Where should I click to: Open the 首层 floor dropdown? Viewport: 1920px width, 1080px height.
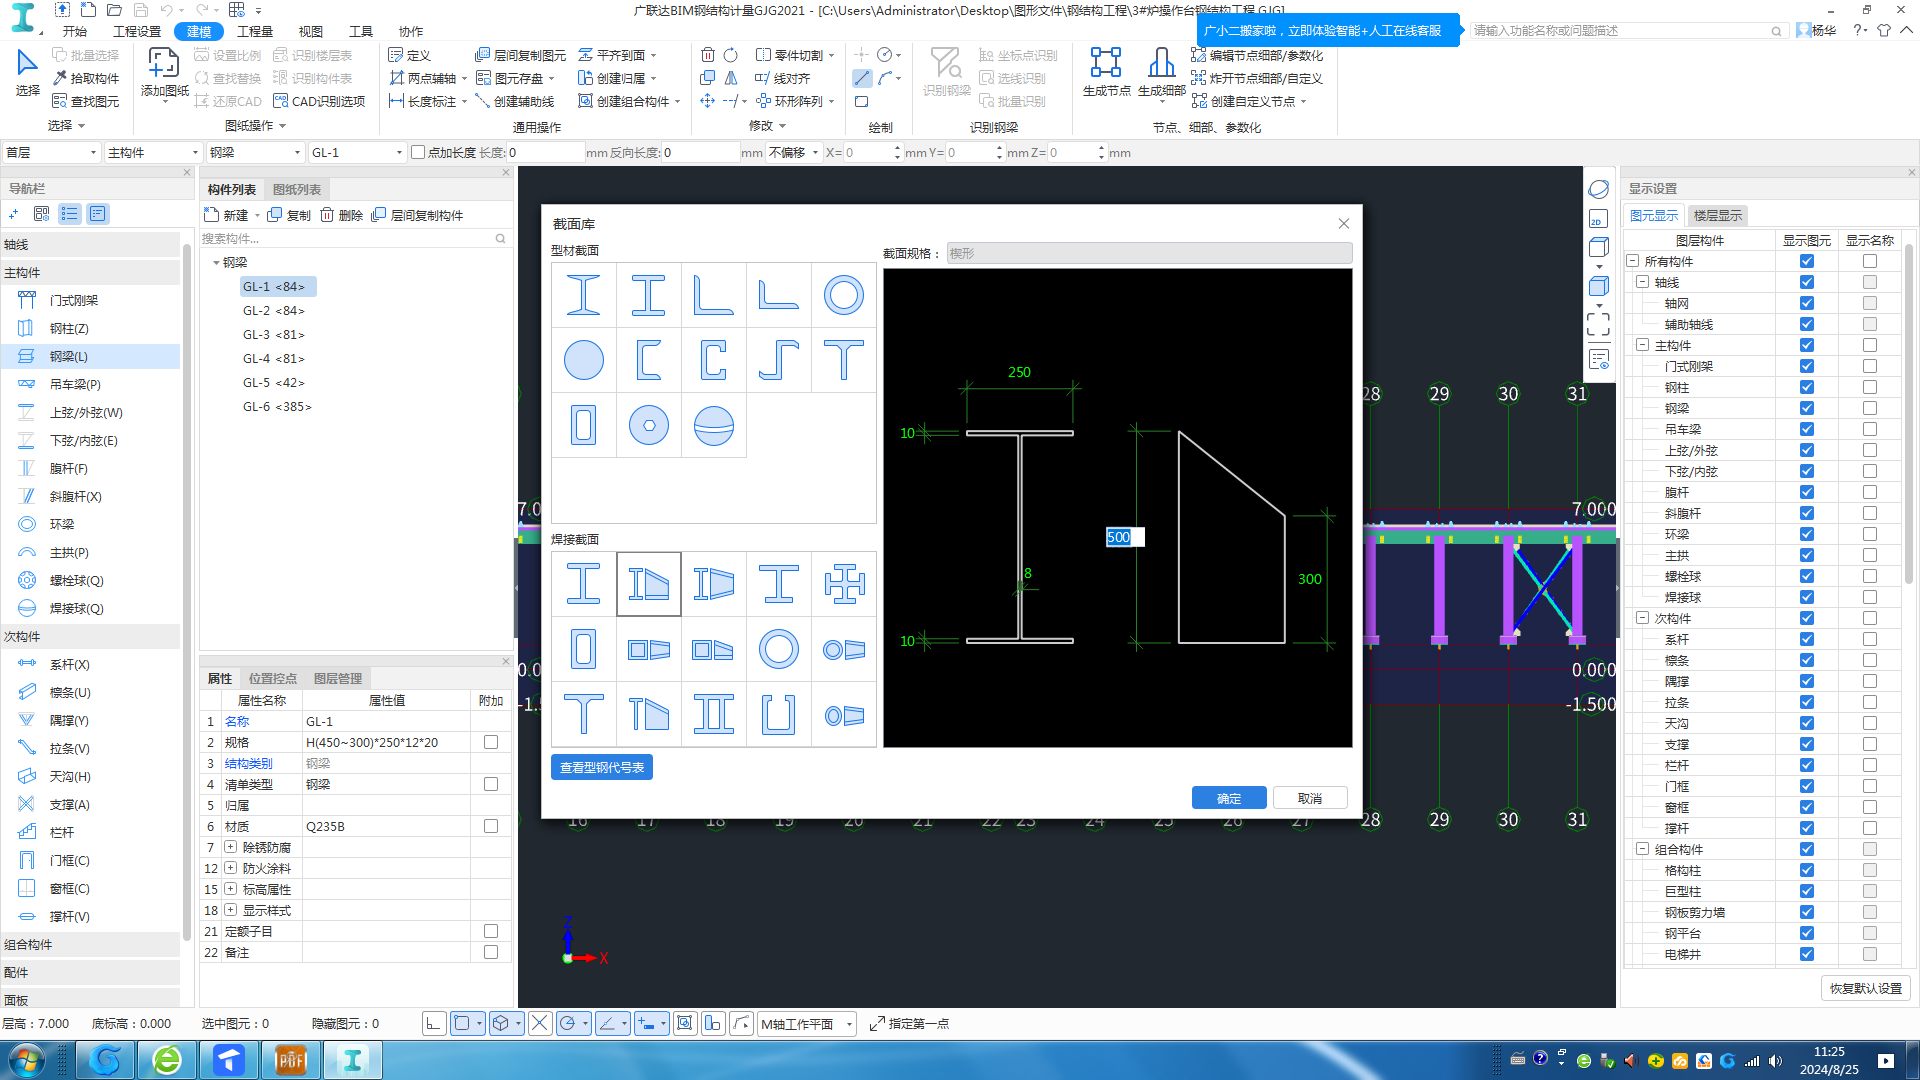(x=51, y=153)
